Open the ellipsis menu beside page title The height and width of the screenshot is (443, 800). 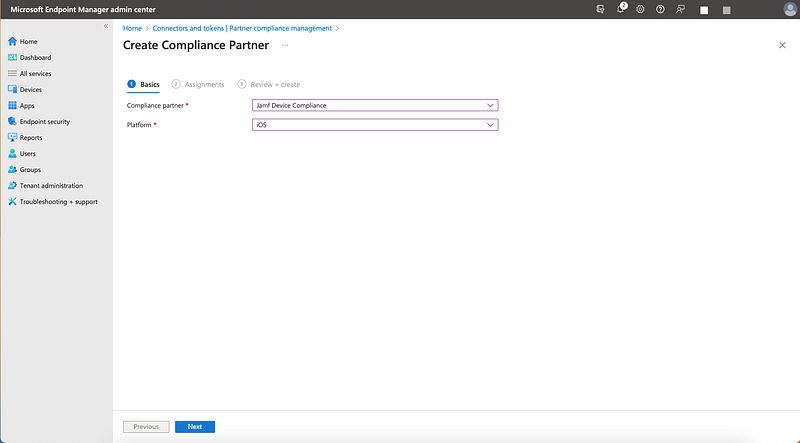point(285,45)
